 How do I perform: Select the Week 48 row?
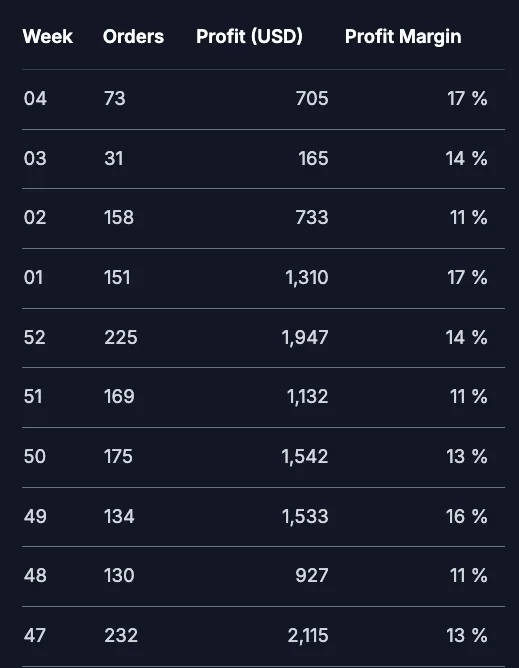[263, 576]
